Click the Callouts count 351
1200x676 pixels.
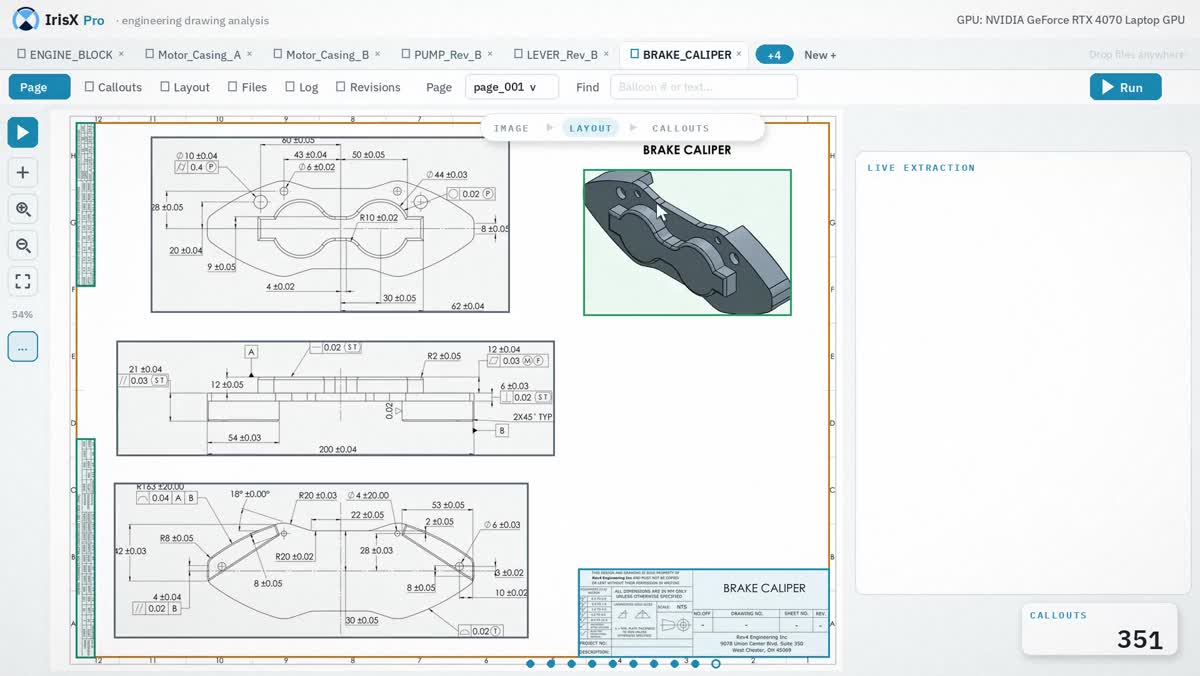[x=1140, y=640]
